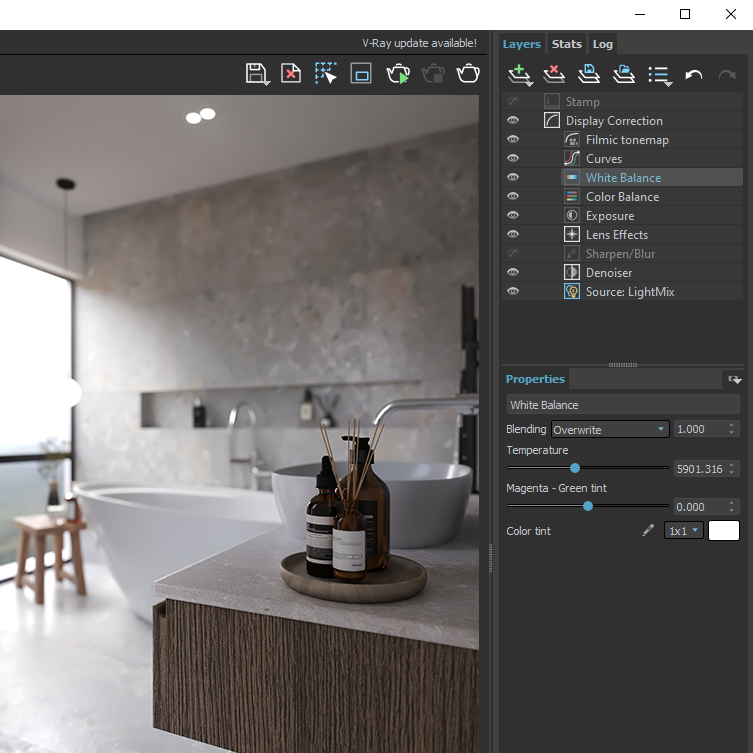Switch to the Log tab
This screenshot has height=753, width=753.
(602, 44)
